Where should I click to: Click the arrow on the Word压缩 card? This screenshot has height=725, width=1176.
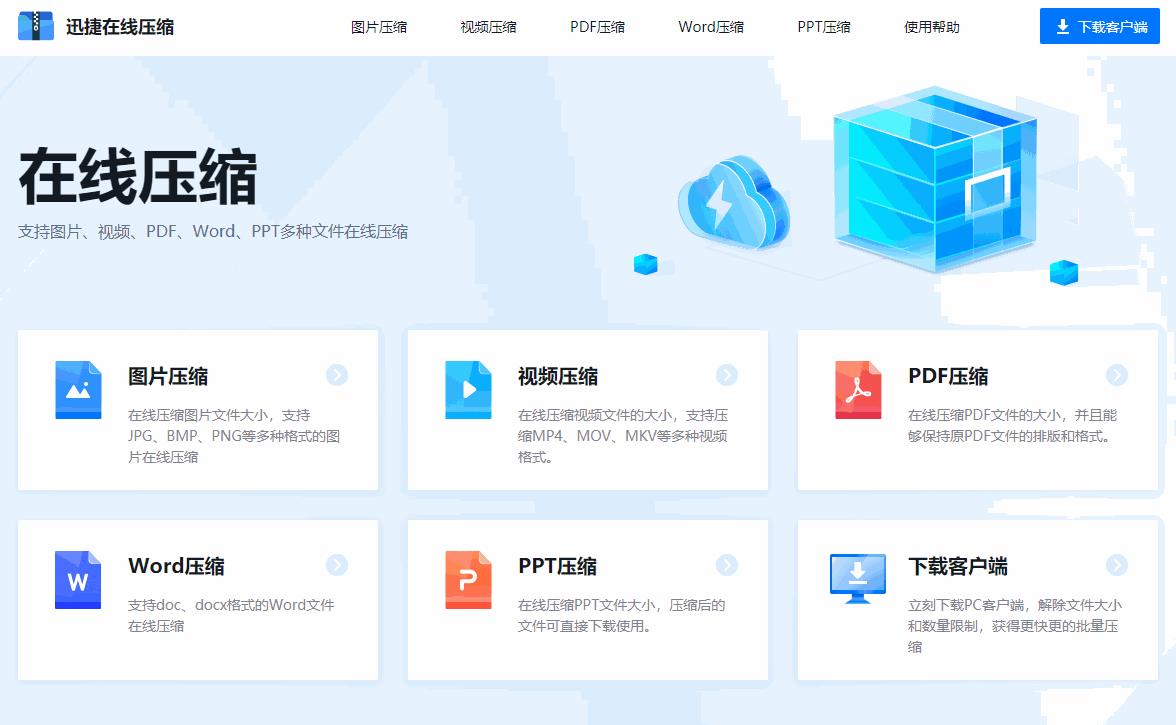[x=337, y=565]
